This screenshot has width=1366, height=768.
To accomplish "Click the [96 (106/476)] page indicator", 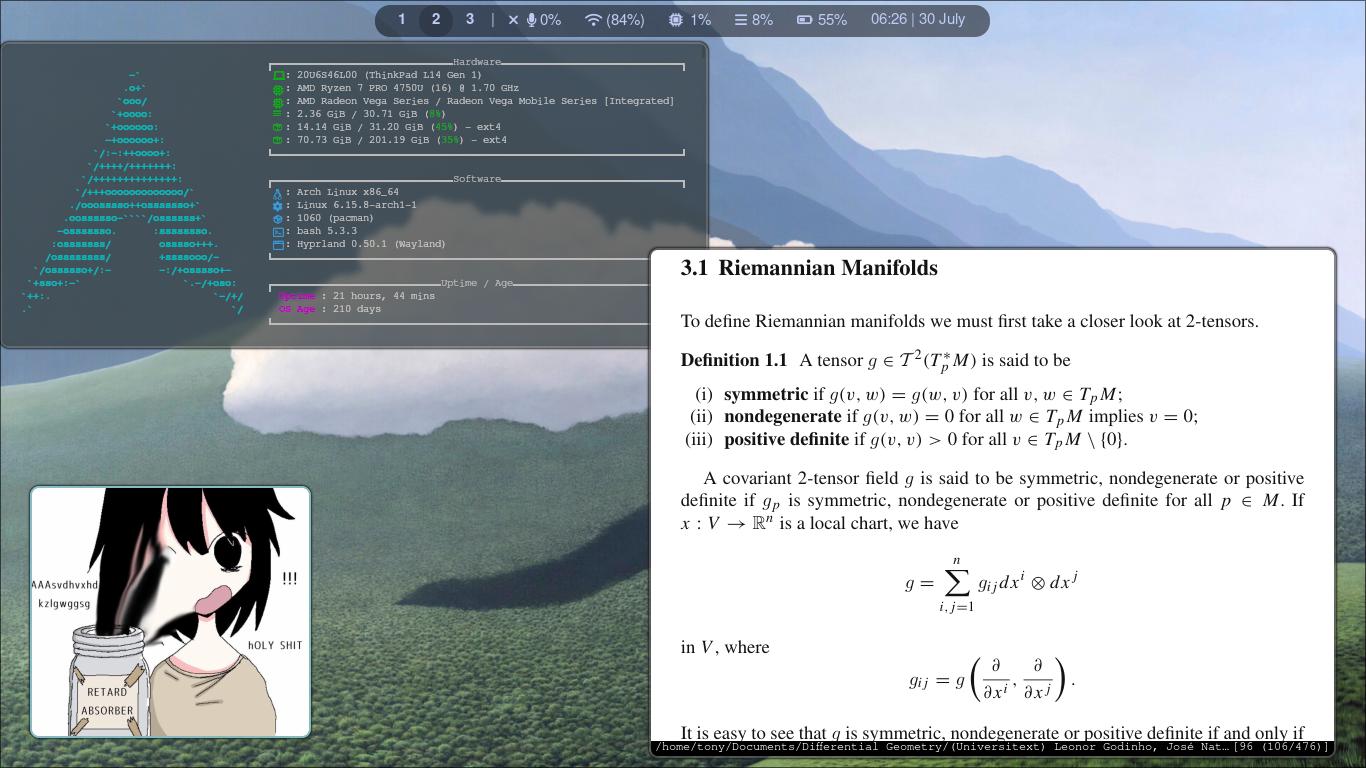I will click(1282, 747).
